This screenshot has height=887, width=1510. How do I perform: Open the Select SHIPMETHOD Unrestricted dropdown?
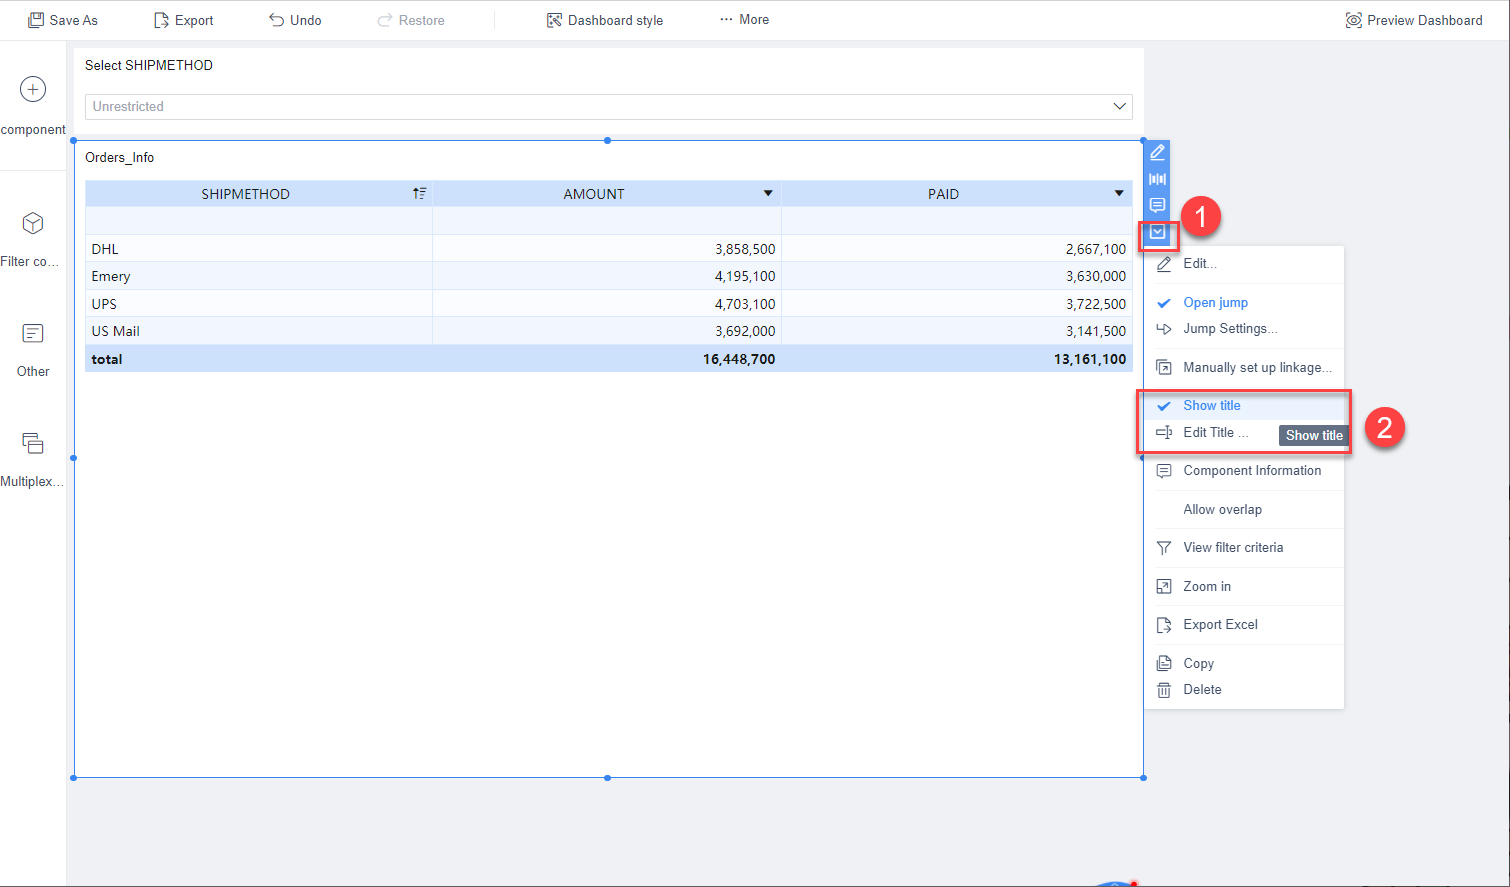pos(608,106)
